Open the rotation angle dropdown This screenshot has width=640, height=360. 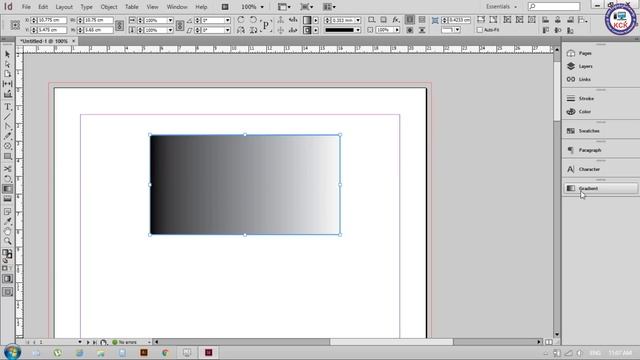(227, 20)
